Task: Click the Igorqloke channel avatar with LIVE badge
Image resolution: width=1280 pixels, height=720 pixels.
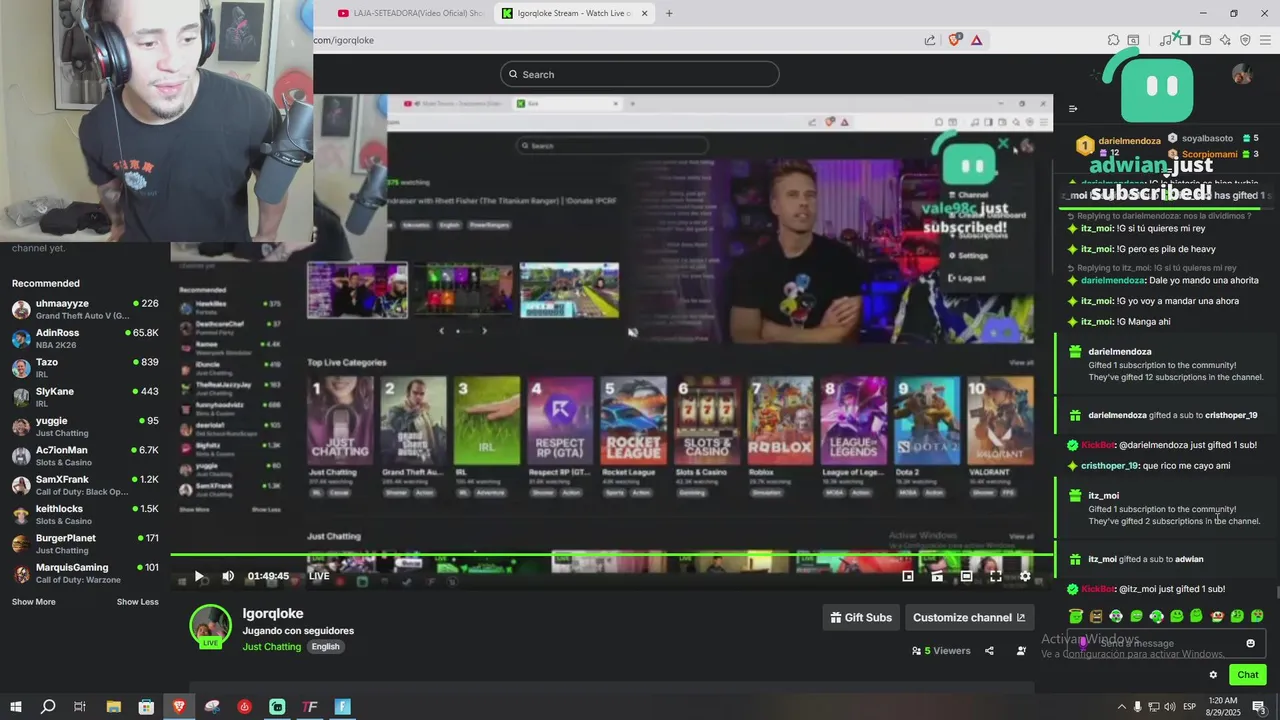Action: coord(210,626)
